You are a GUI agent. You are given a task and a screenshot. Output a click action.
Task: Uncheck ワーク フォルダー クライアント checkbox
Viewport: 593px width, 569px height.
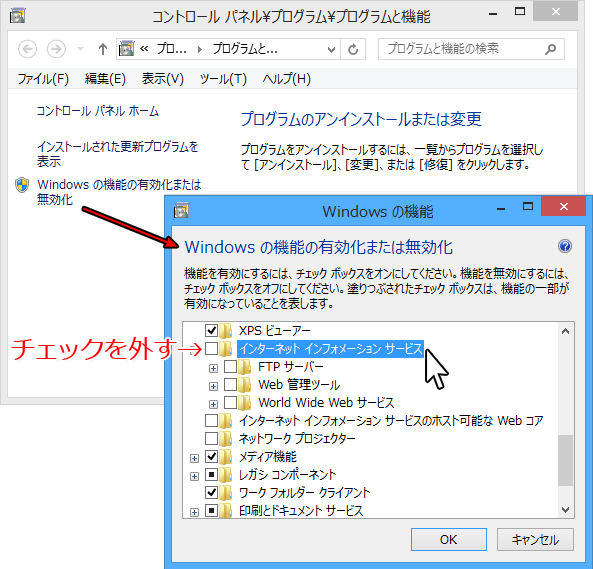(x=211, y=493)
